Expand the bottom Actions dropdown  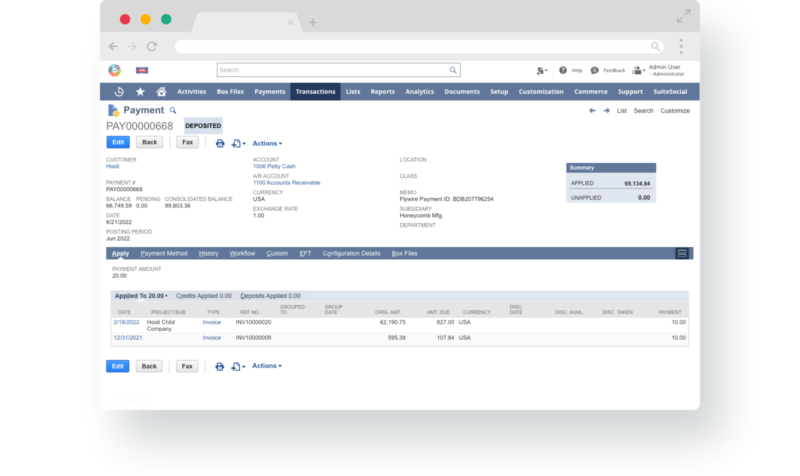pyautogui.click(x=266, y=366)
